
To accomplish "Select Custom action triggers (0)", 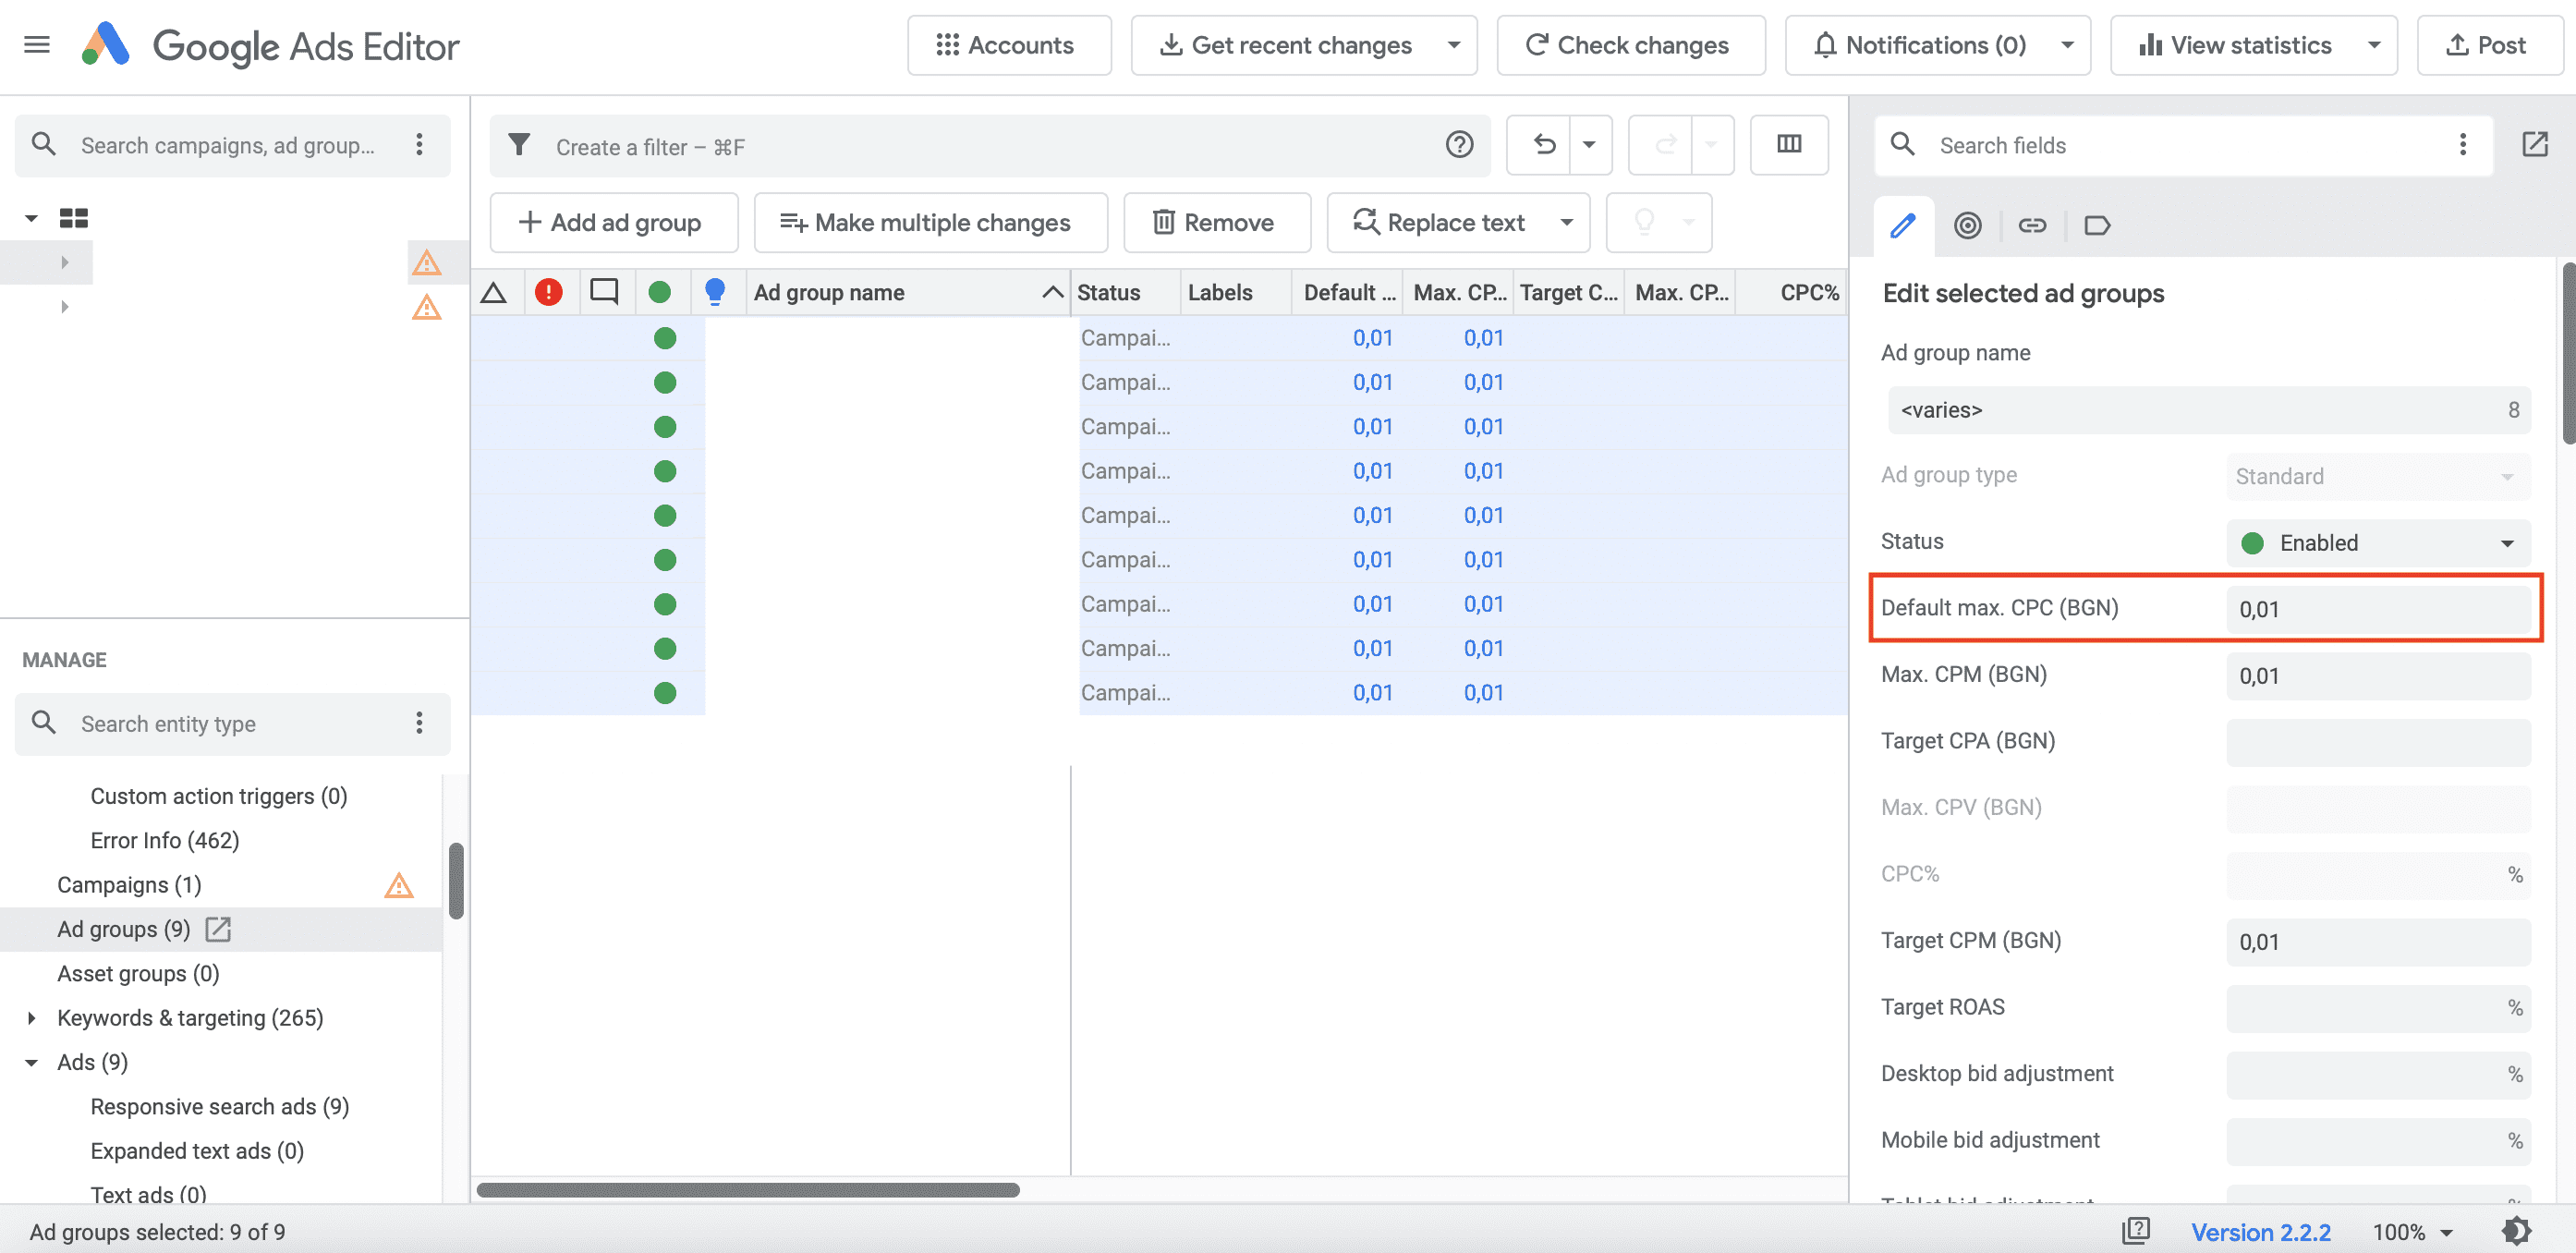I will pos(219,796).
